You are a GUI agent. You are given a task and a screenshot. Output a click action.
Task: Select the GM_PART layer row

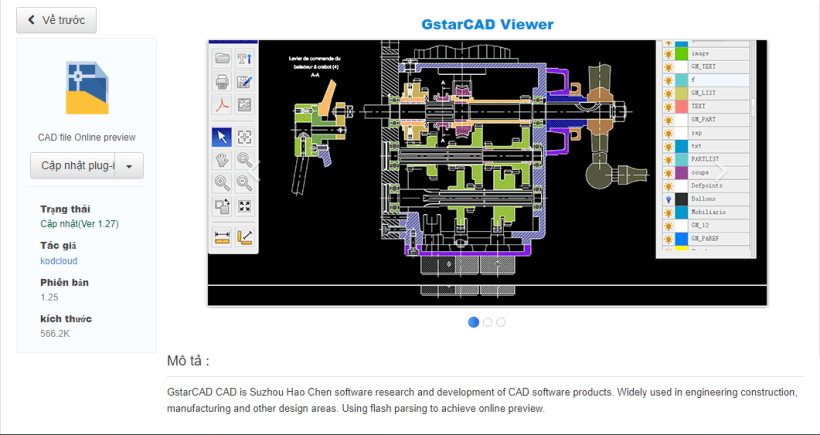(706, 120)
